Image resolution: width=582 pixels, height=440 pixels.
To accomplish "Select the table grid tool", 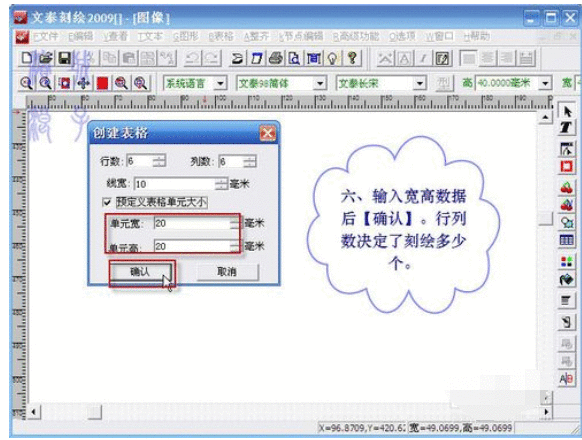I will [566, 240].
